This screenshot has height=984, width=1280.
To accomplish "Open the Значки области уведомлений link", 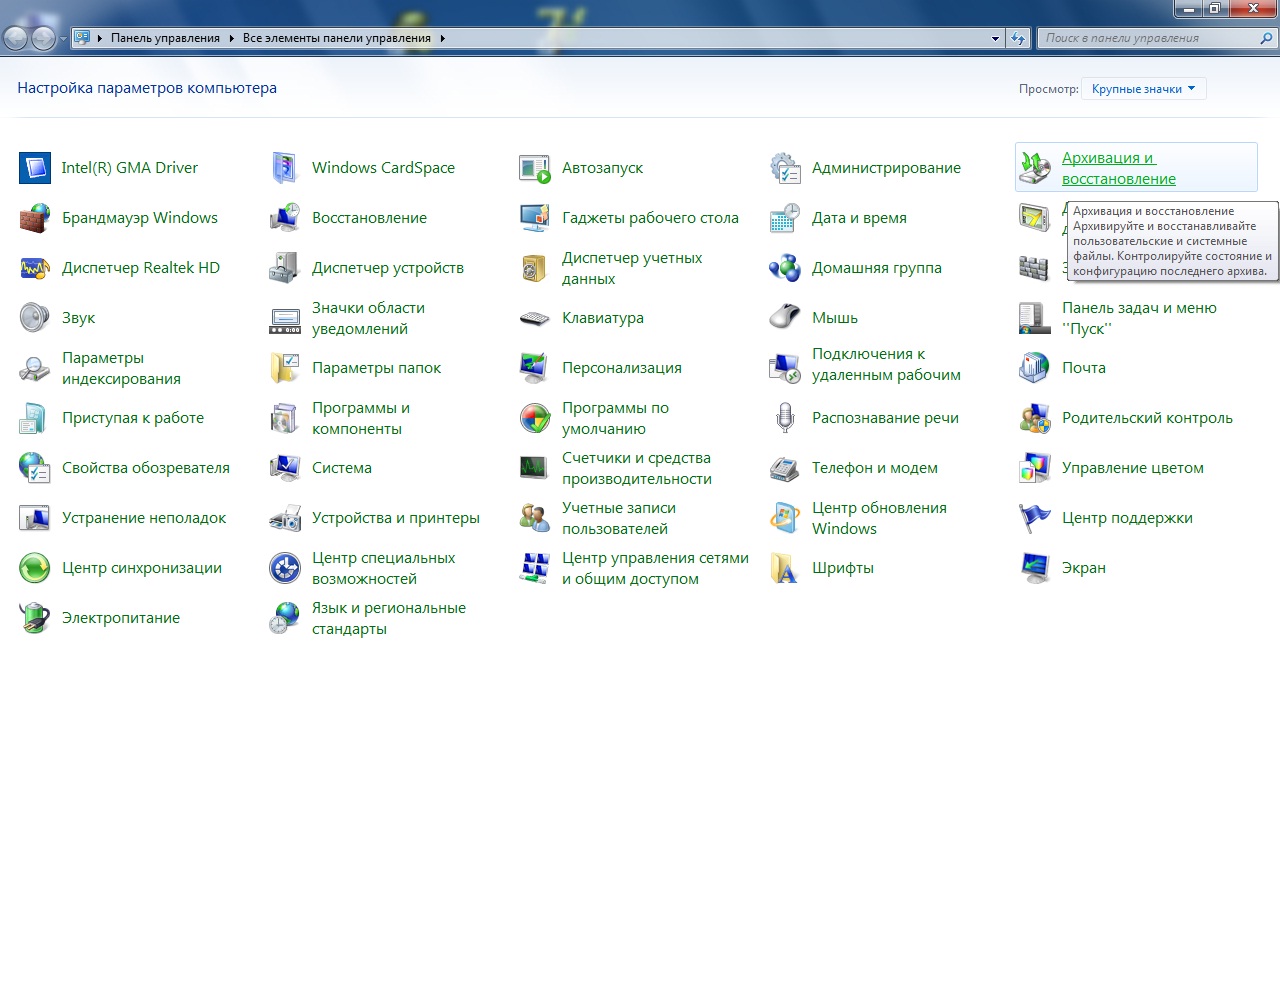I will pos(368,318).
